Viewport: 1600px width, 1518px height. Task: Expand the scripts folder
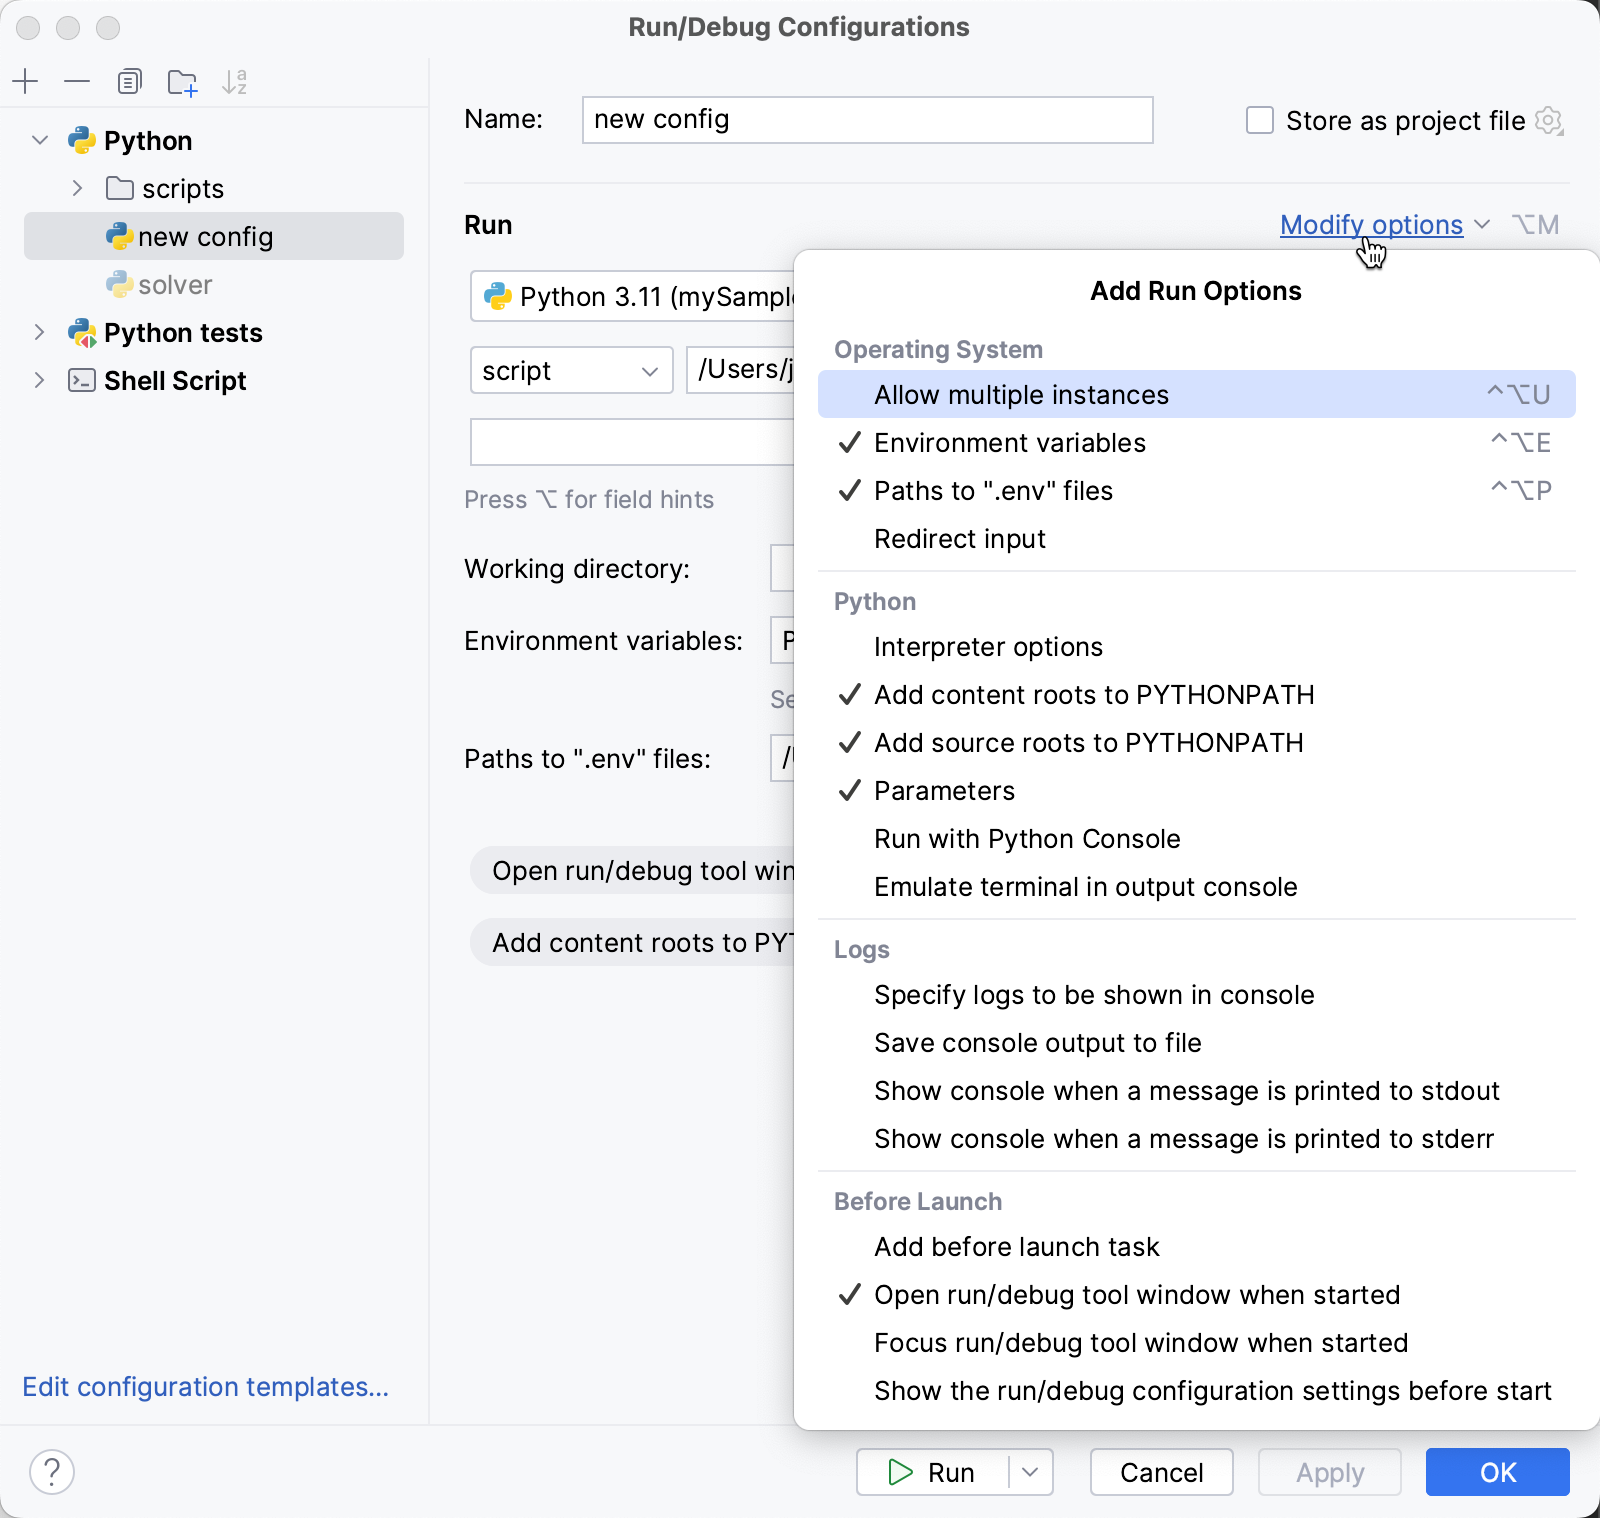(x=77, y=188)
